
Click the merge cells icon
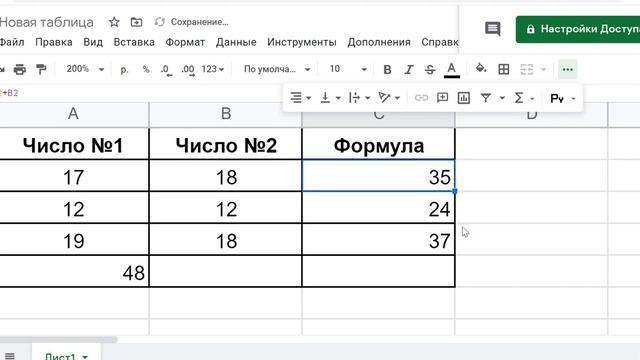click(527, 69)
